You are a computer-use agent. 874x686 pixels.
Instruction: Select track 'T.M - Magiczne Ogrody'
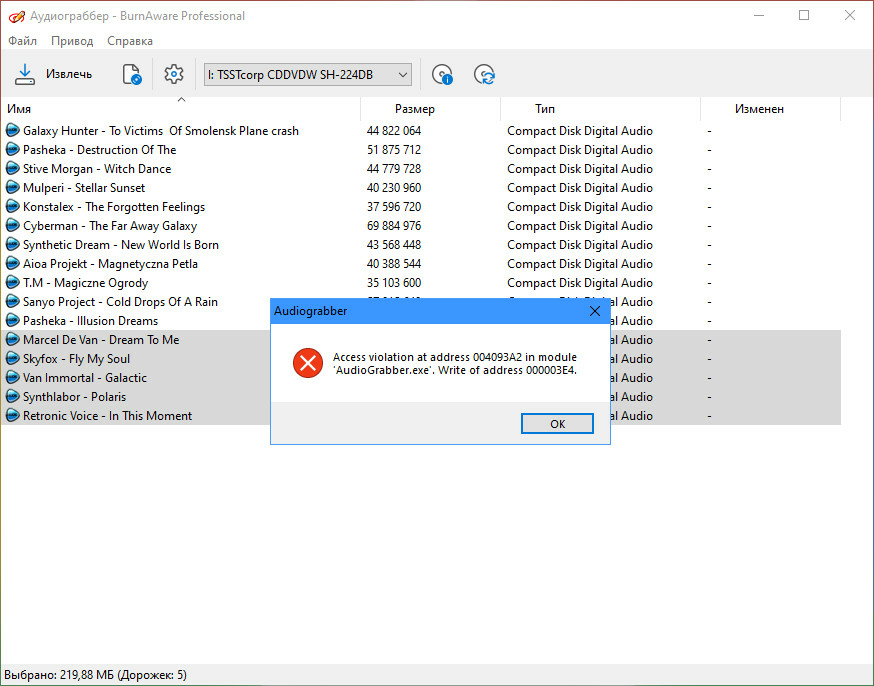pyautogui.click(x=85, y=283)
